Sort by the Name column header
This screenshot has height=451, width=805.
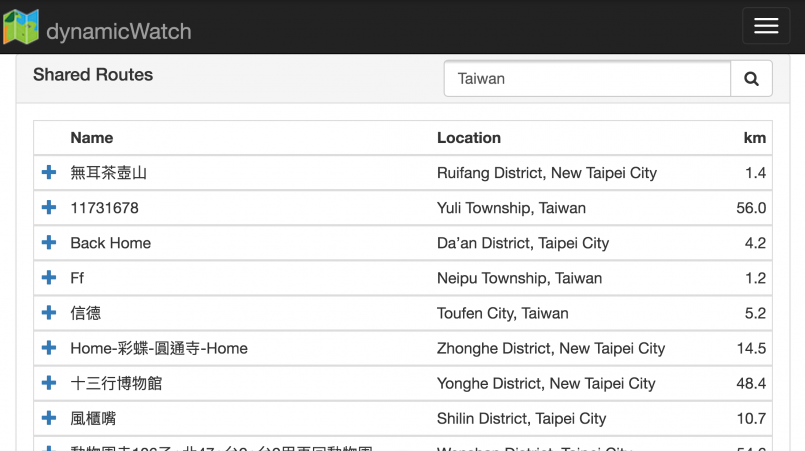pyautogui.click(x=92, y=138)
